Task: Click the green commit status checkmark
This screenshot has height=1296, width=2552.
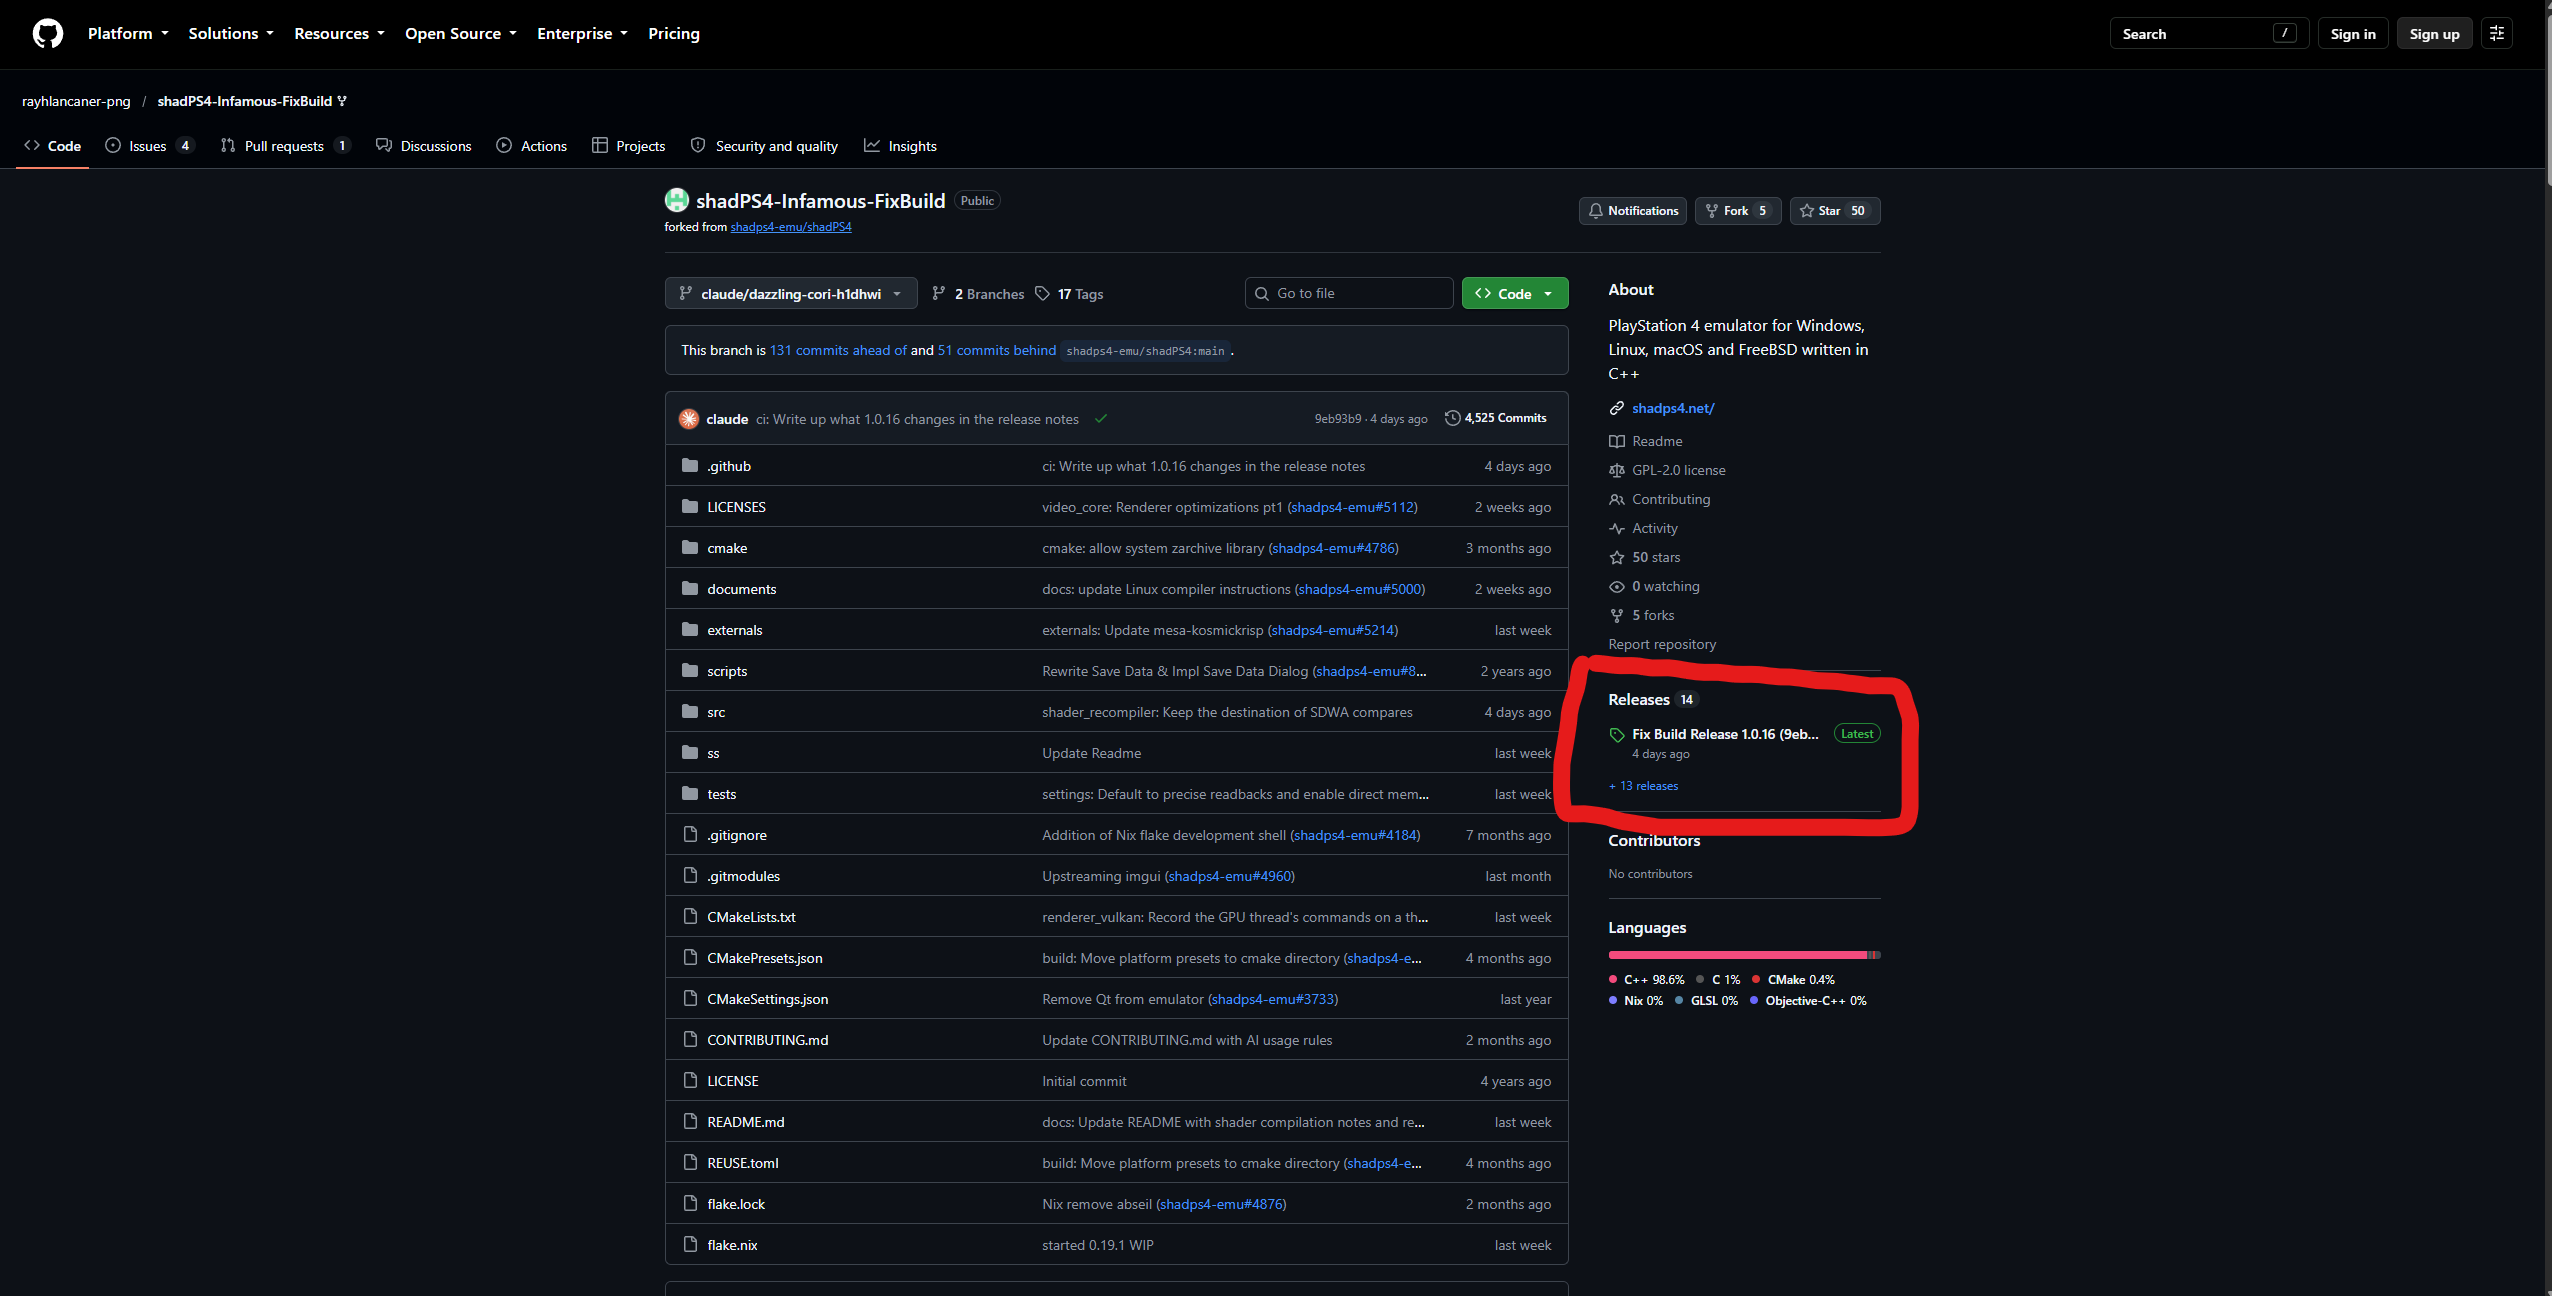Action: click(1101, 419)
